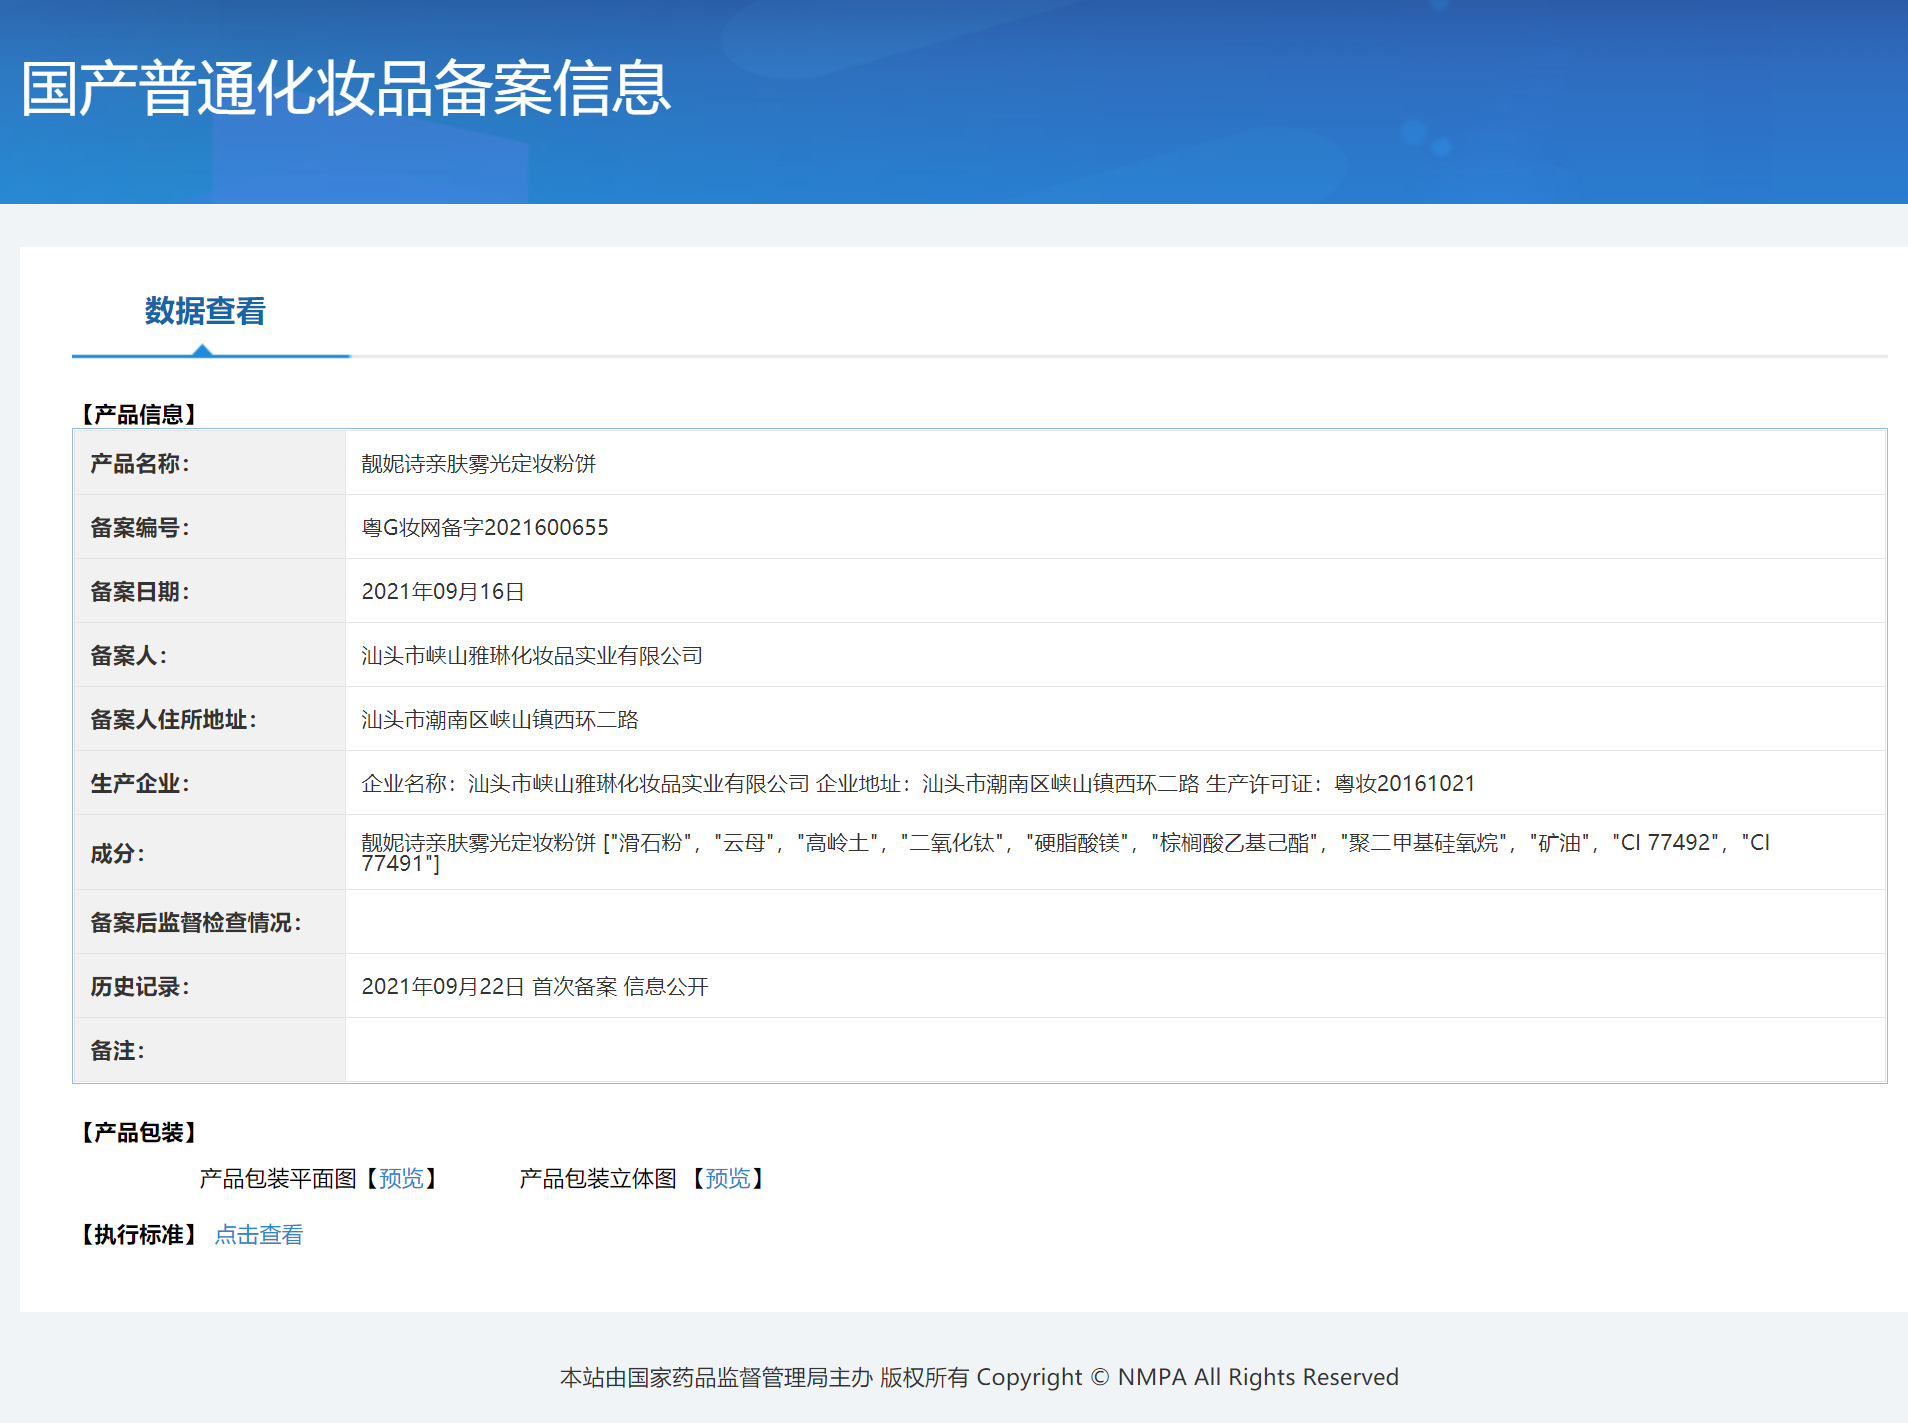Click the filing date 2021年09月16日
1908x1423 pixels.
click(443, 592)
